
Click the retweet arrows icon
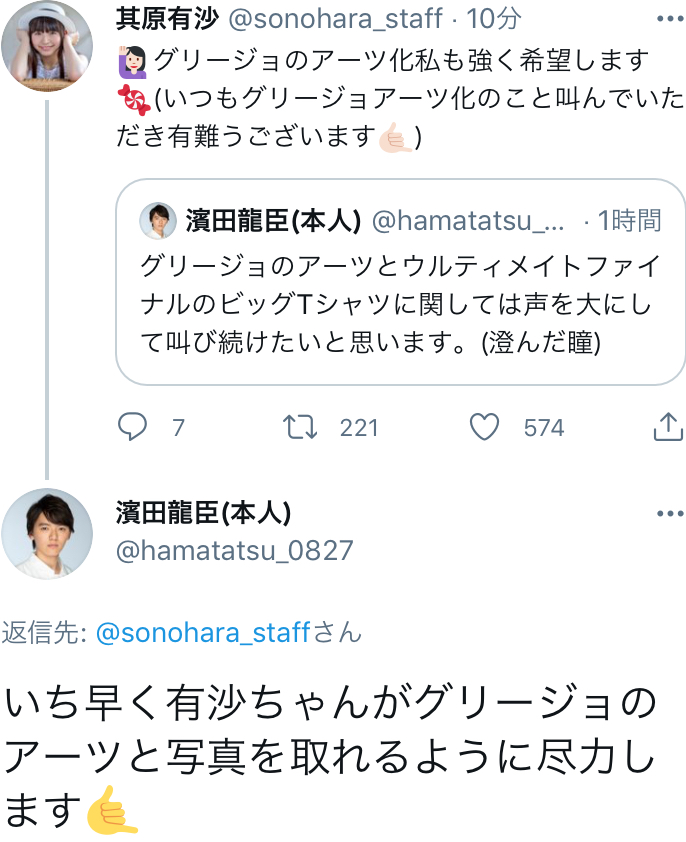[x=301, y=428]
